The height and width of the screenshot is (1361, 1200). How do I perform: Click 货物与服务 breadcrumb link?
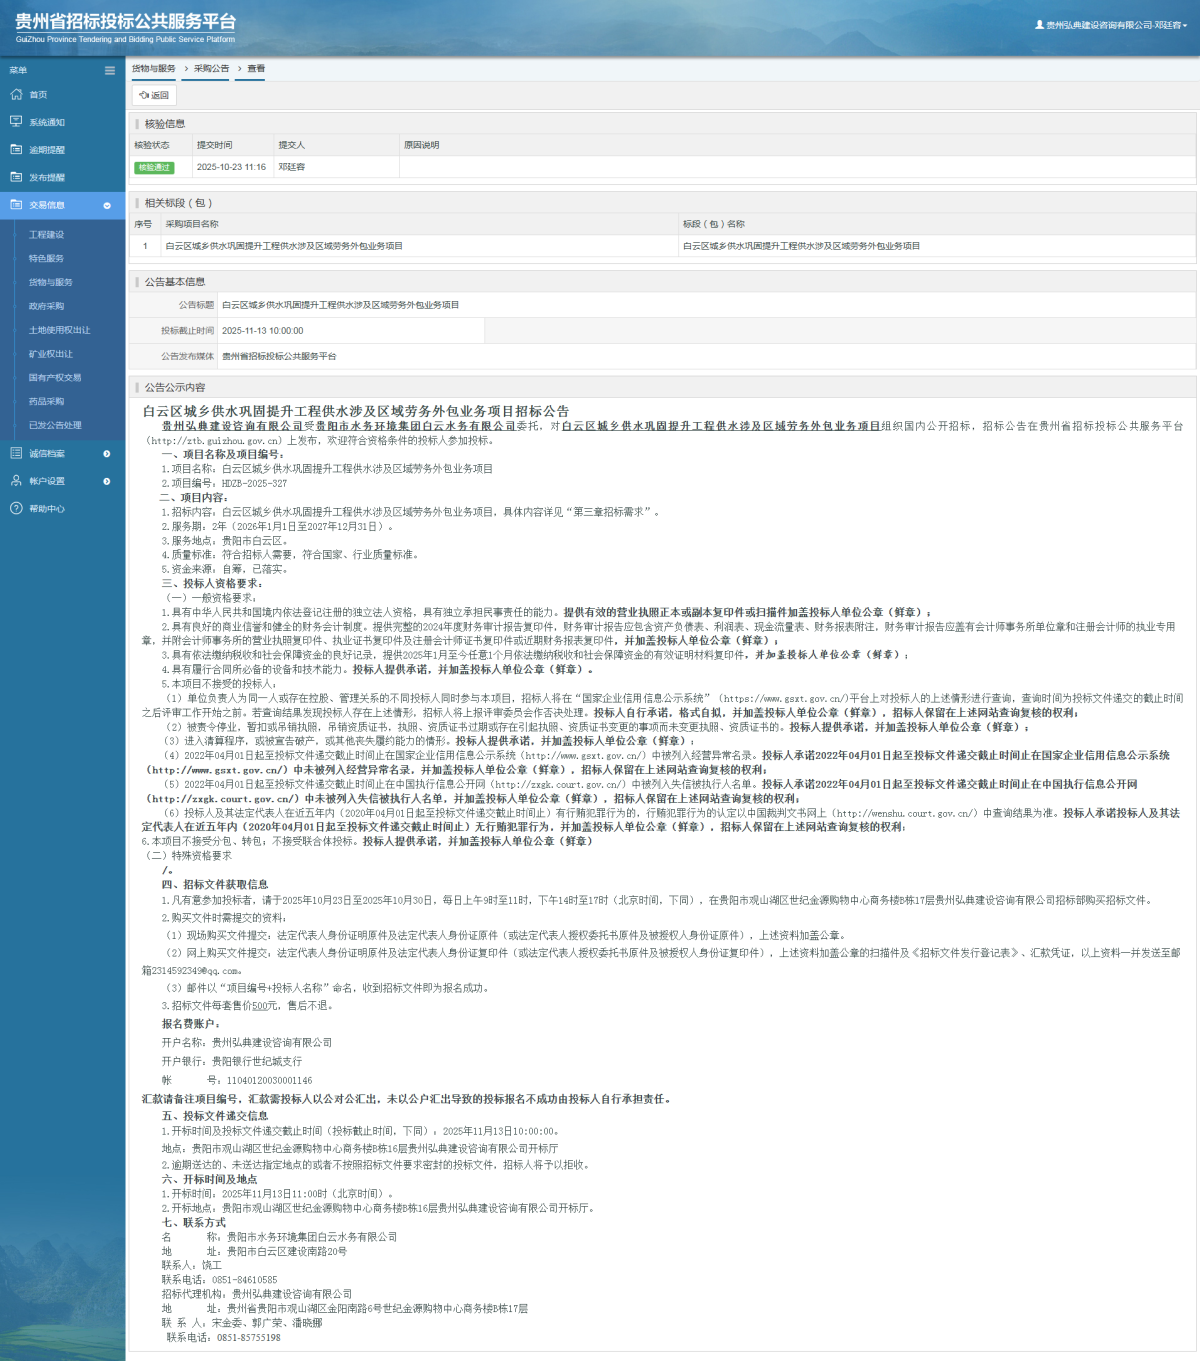(153, 68)
